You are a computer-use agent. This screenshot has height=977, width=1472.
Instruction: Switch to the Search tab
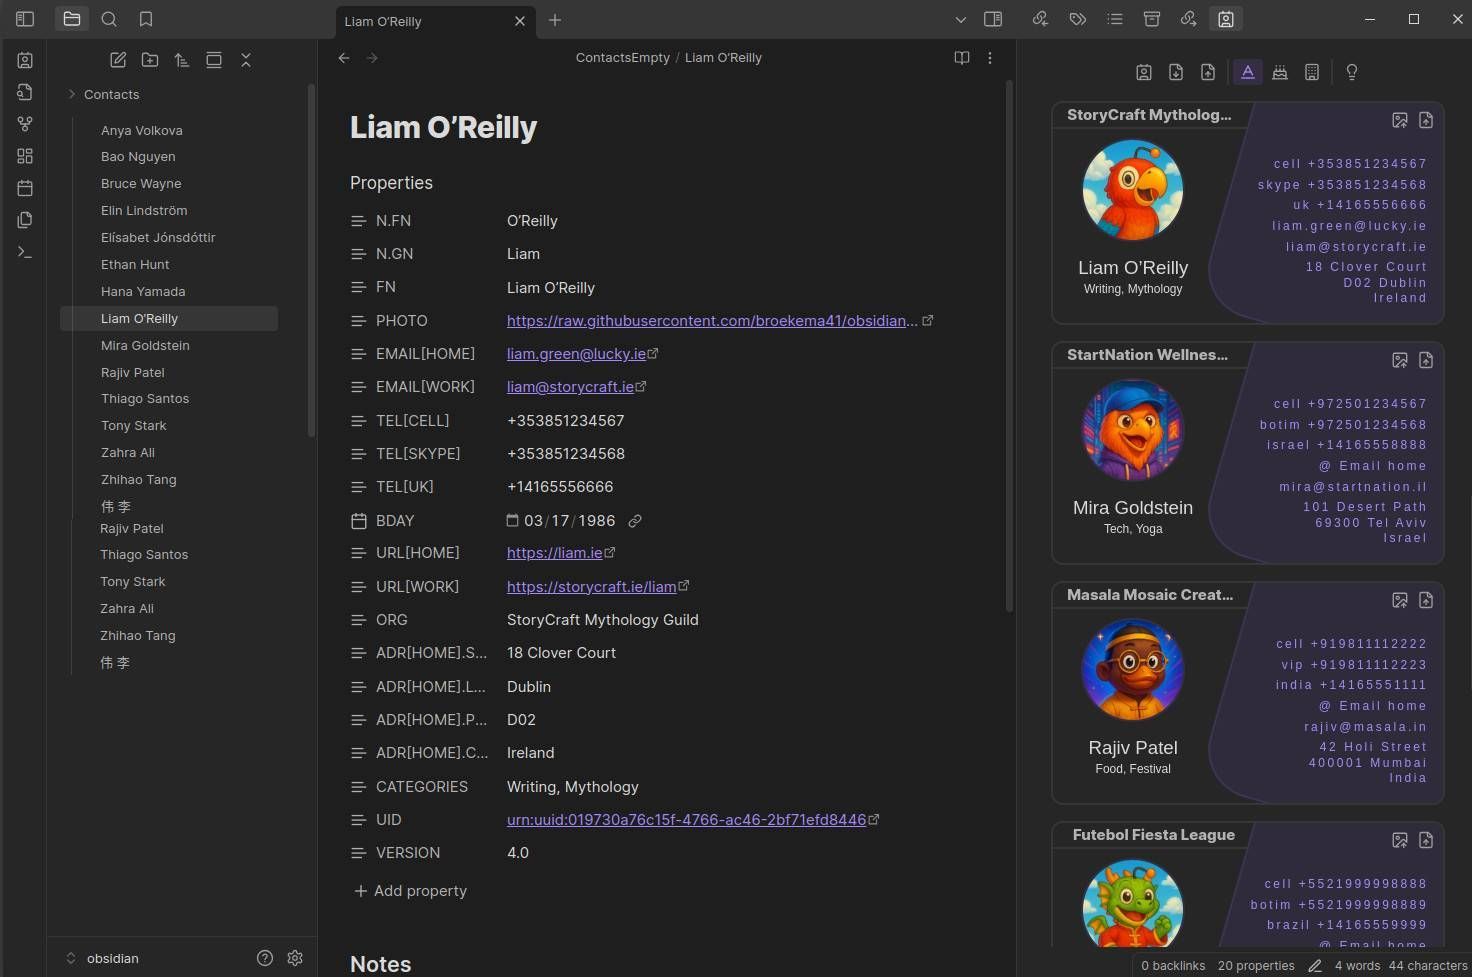tap(109, 19)
